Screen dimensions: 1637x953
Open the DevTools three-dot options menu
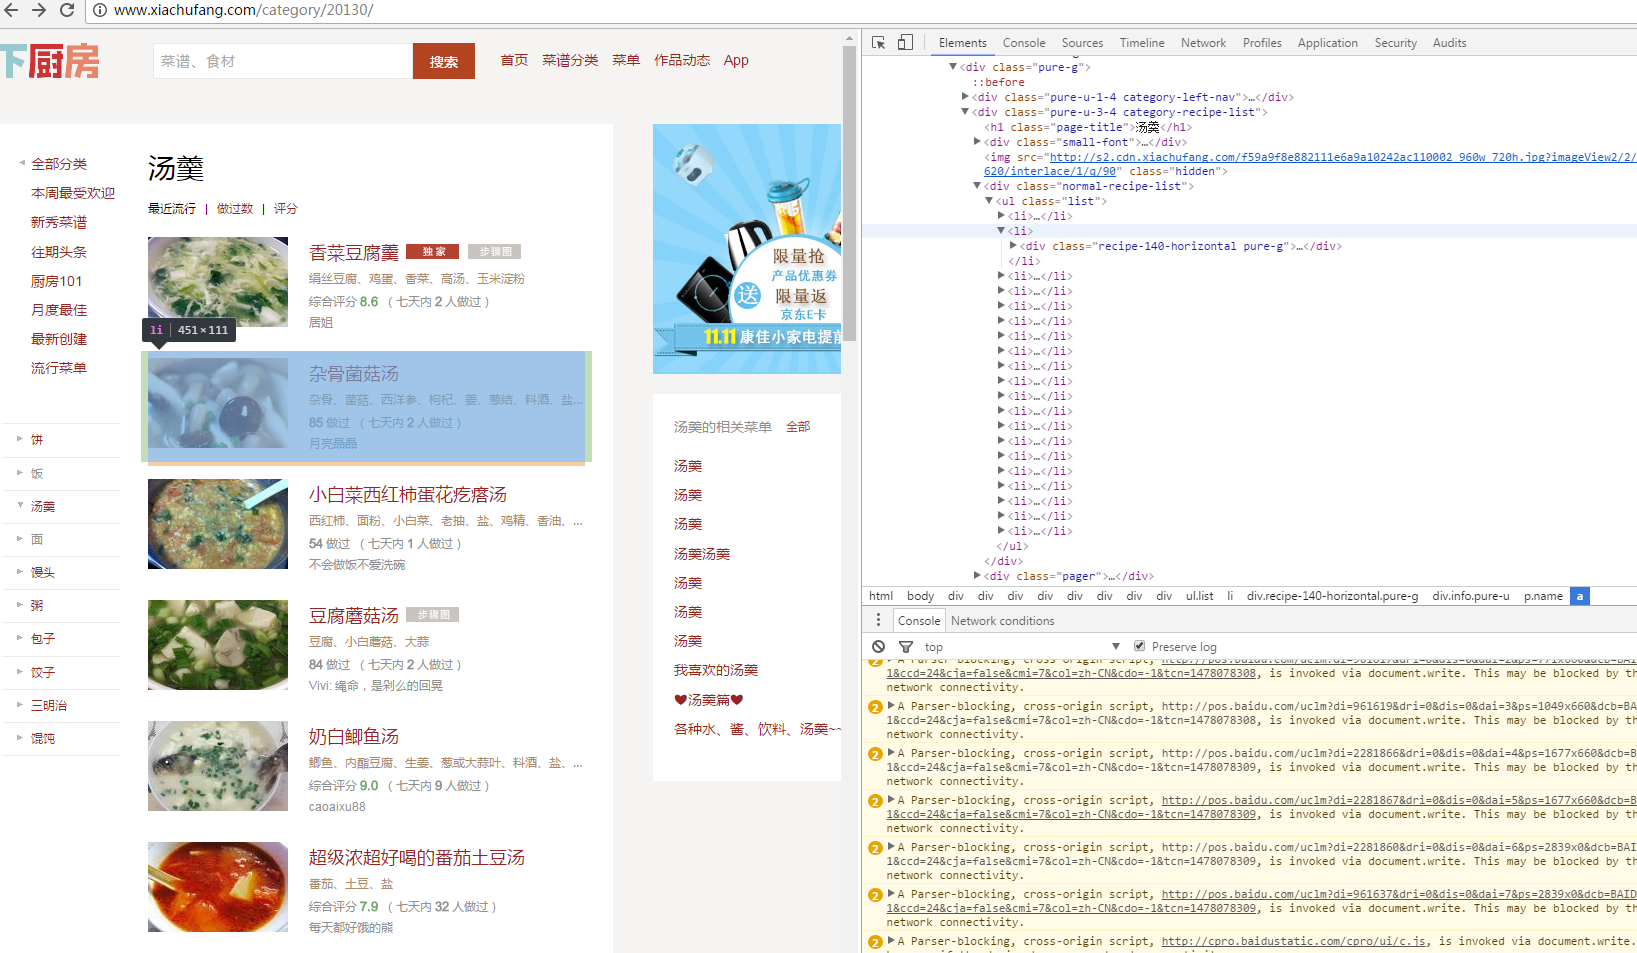878,619
